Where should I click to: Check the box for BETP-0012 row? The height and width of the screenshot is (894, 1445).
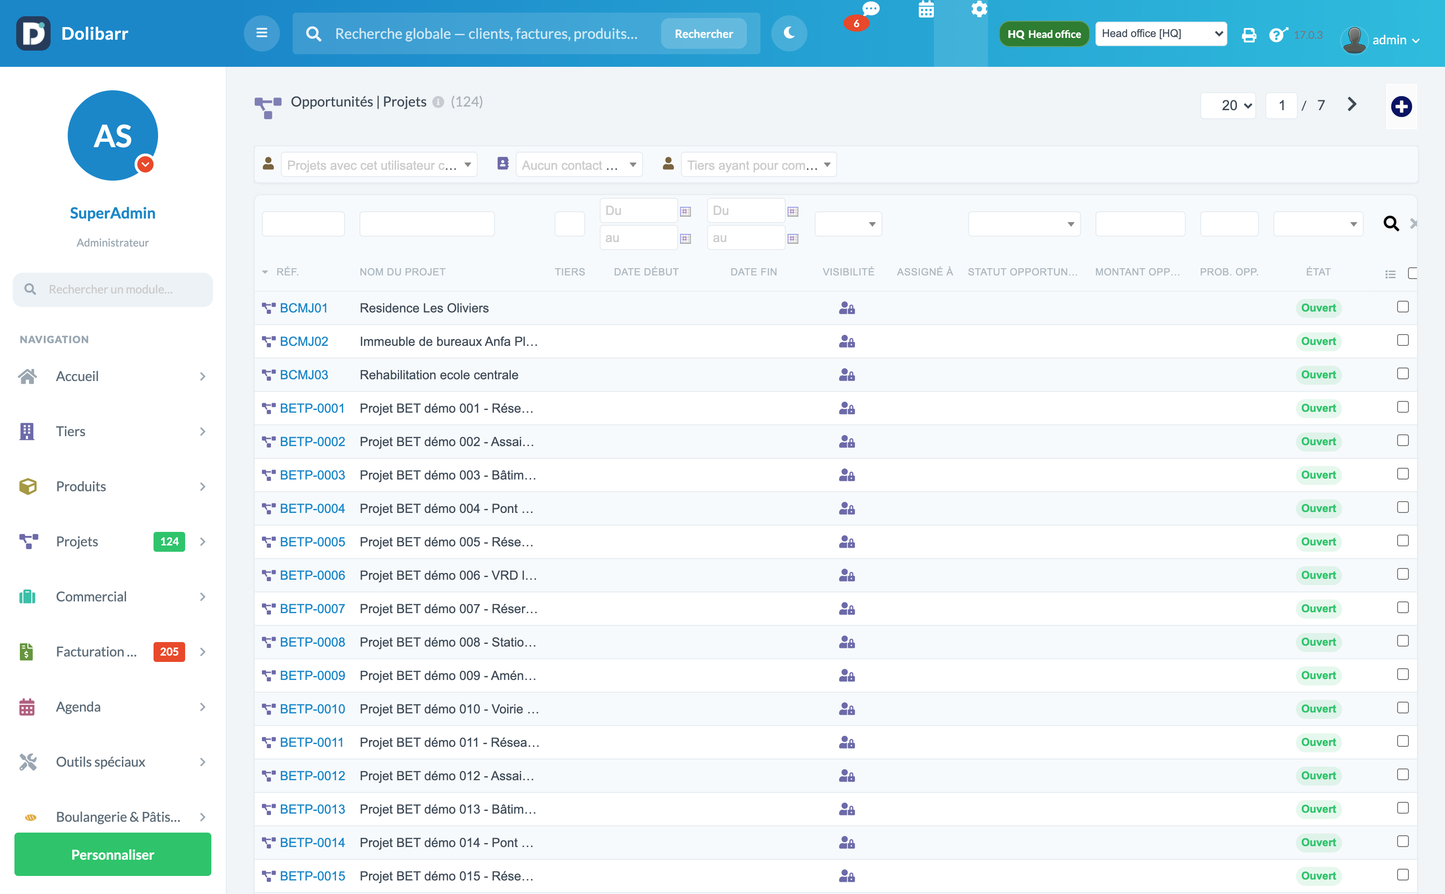(1403, 775)
